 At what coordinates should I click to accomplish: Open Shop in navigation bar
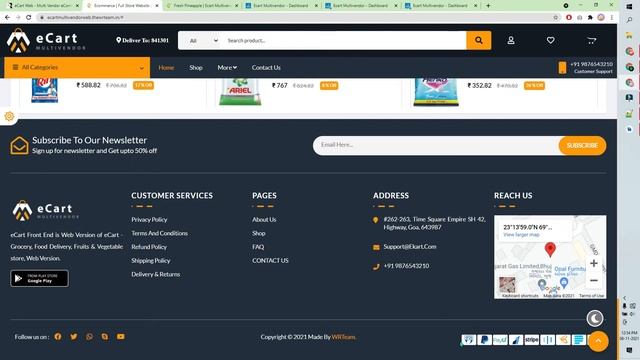pyautogui.click(x=196, y=67)
